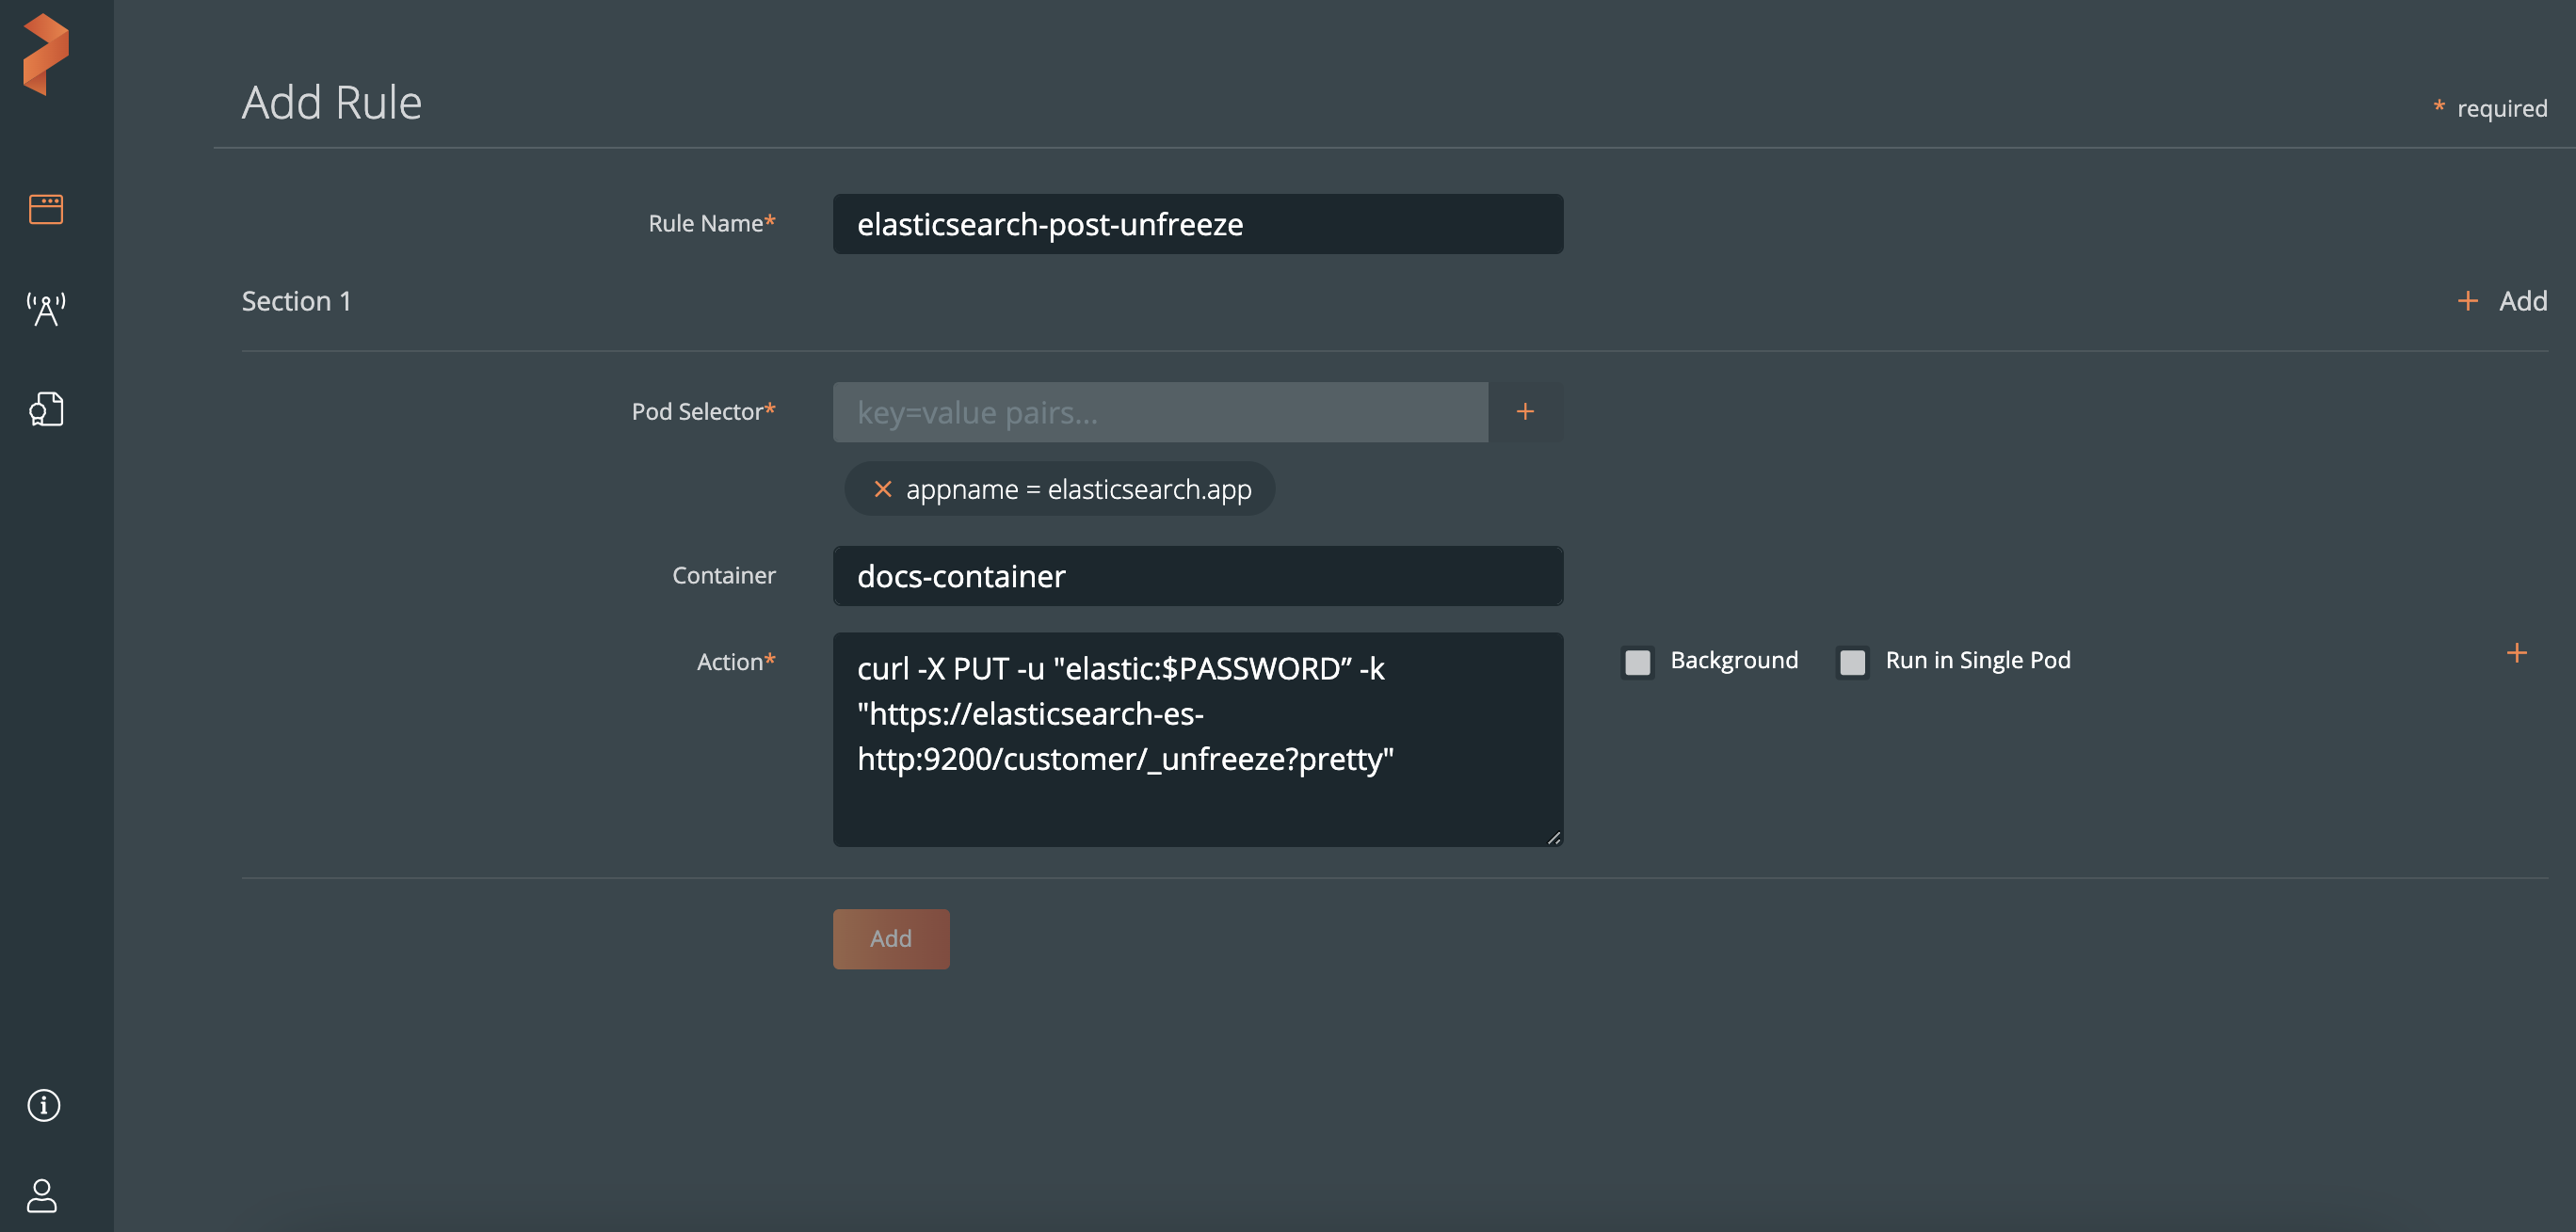The width and height of the screenshot is (2576, 1232).
Task: Click Section 1 label heading
Action: tap(296, 300)
